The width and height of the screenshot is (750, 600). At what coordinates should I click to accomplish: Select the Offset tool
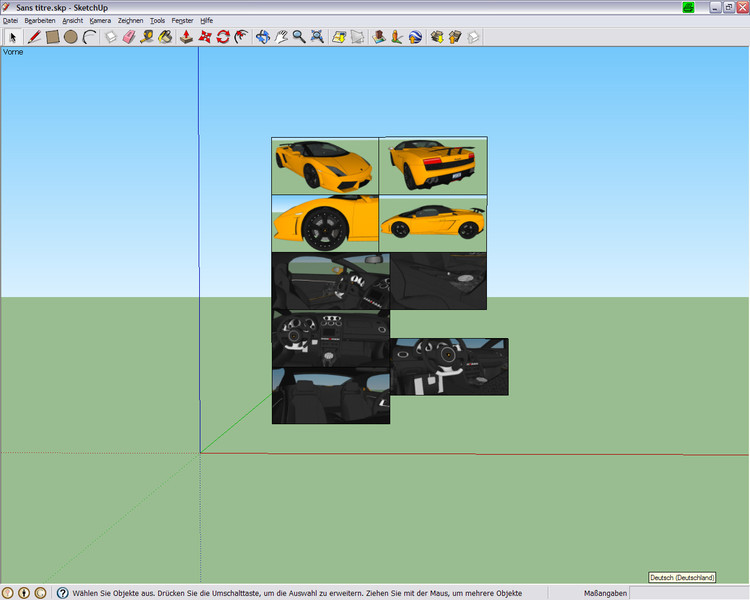click(x=241, y=37)
